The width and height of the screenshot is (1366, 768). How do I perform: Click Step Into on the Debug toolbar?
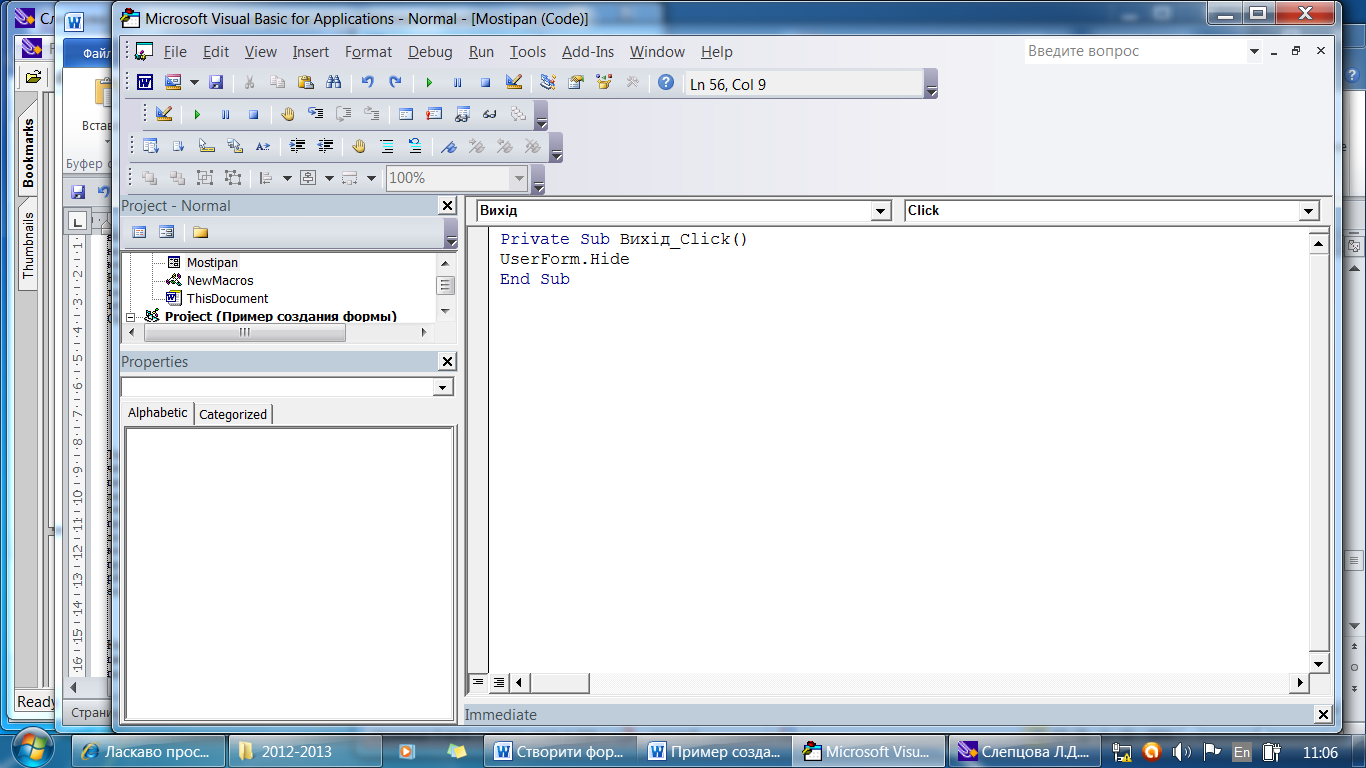316,114
